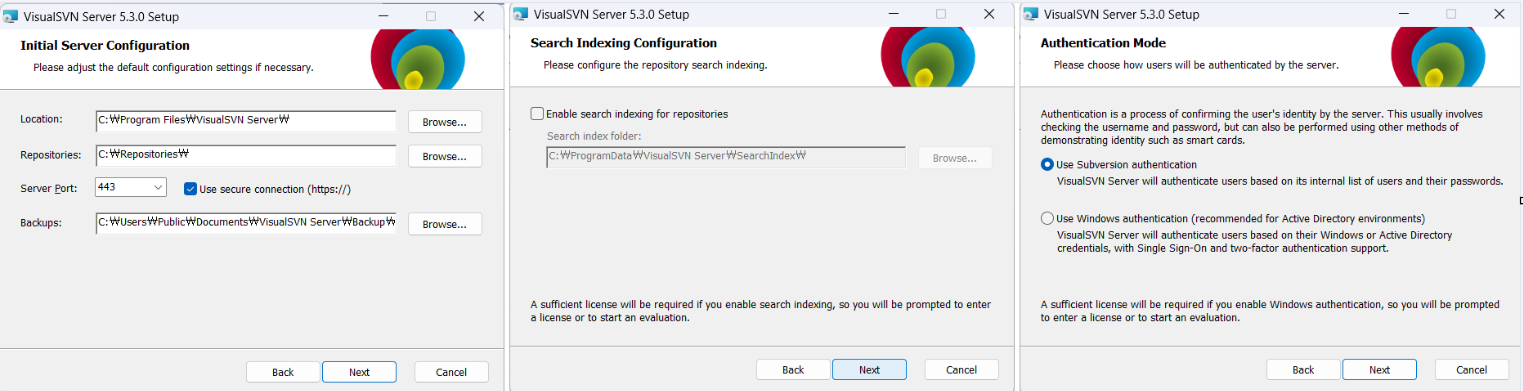Click Back in Search Indexing Configuration window
The image size is (1523, 391).
click(793, 370)
